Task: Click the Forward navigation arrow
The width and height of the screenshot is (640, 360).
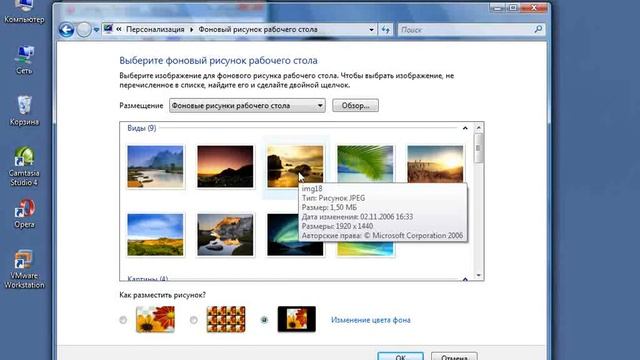Action: [x=84, y=30]
